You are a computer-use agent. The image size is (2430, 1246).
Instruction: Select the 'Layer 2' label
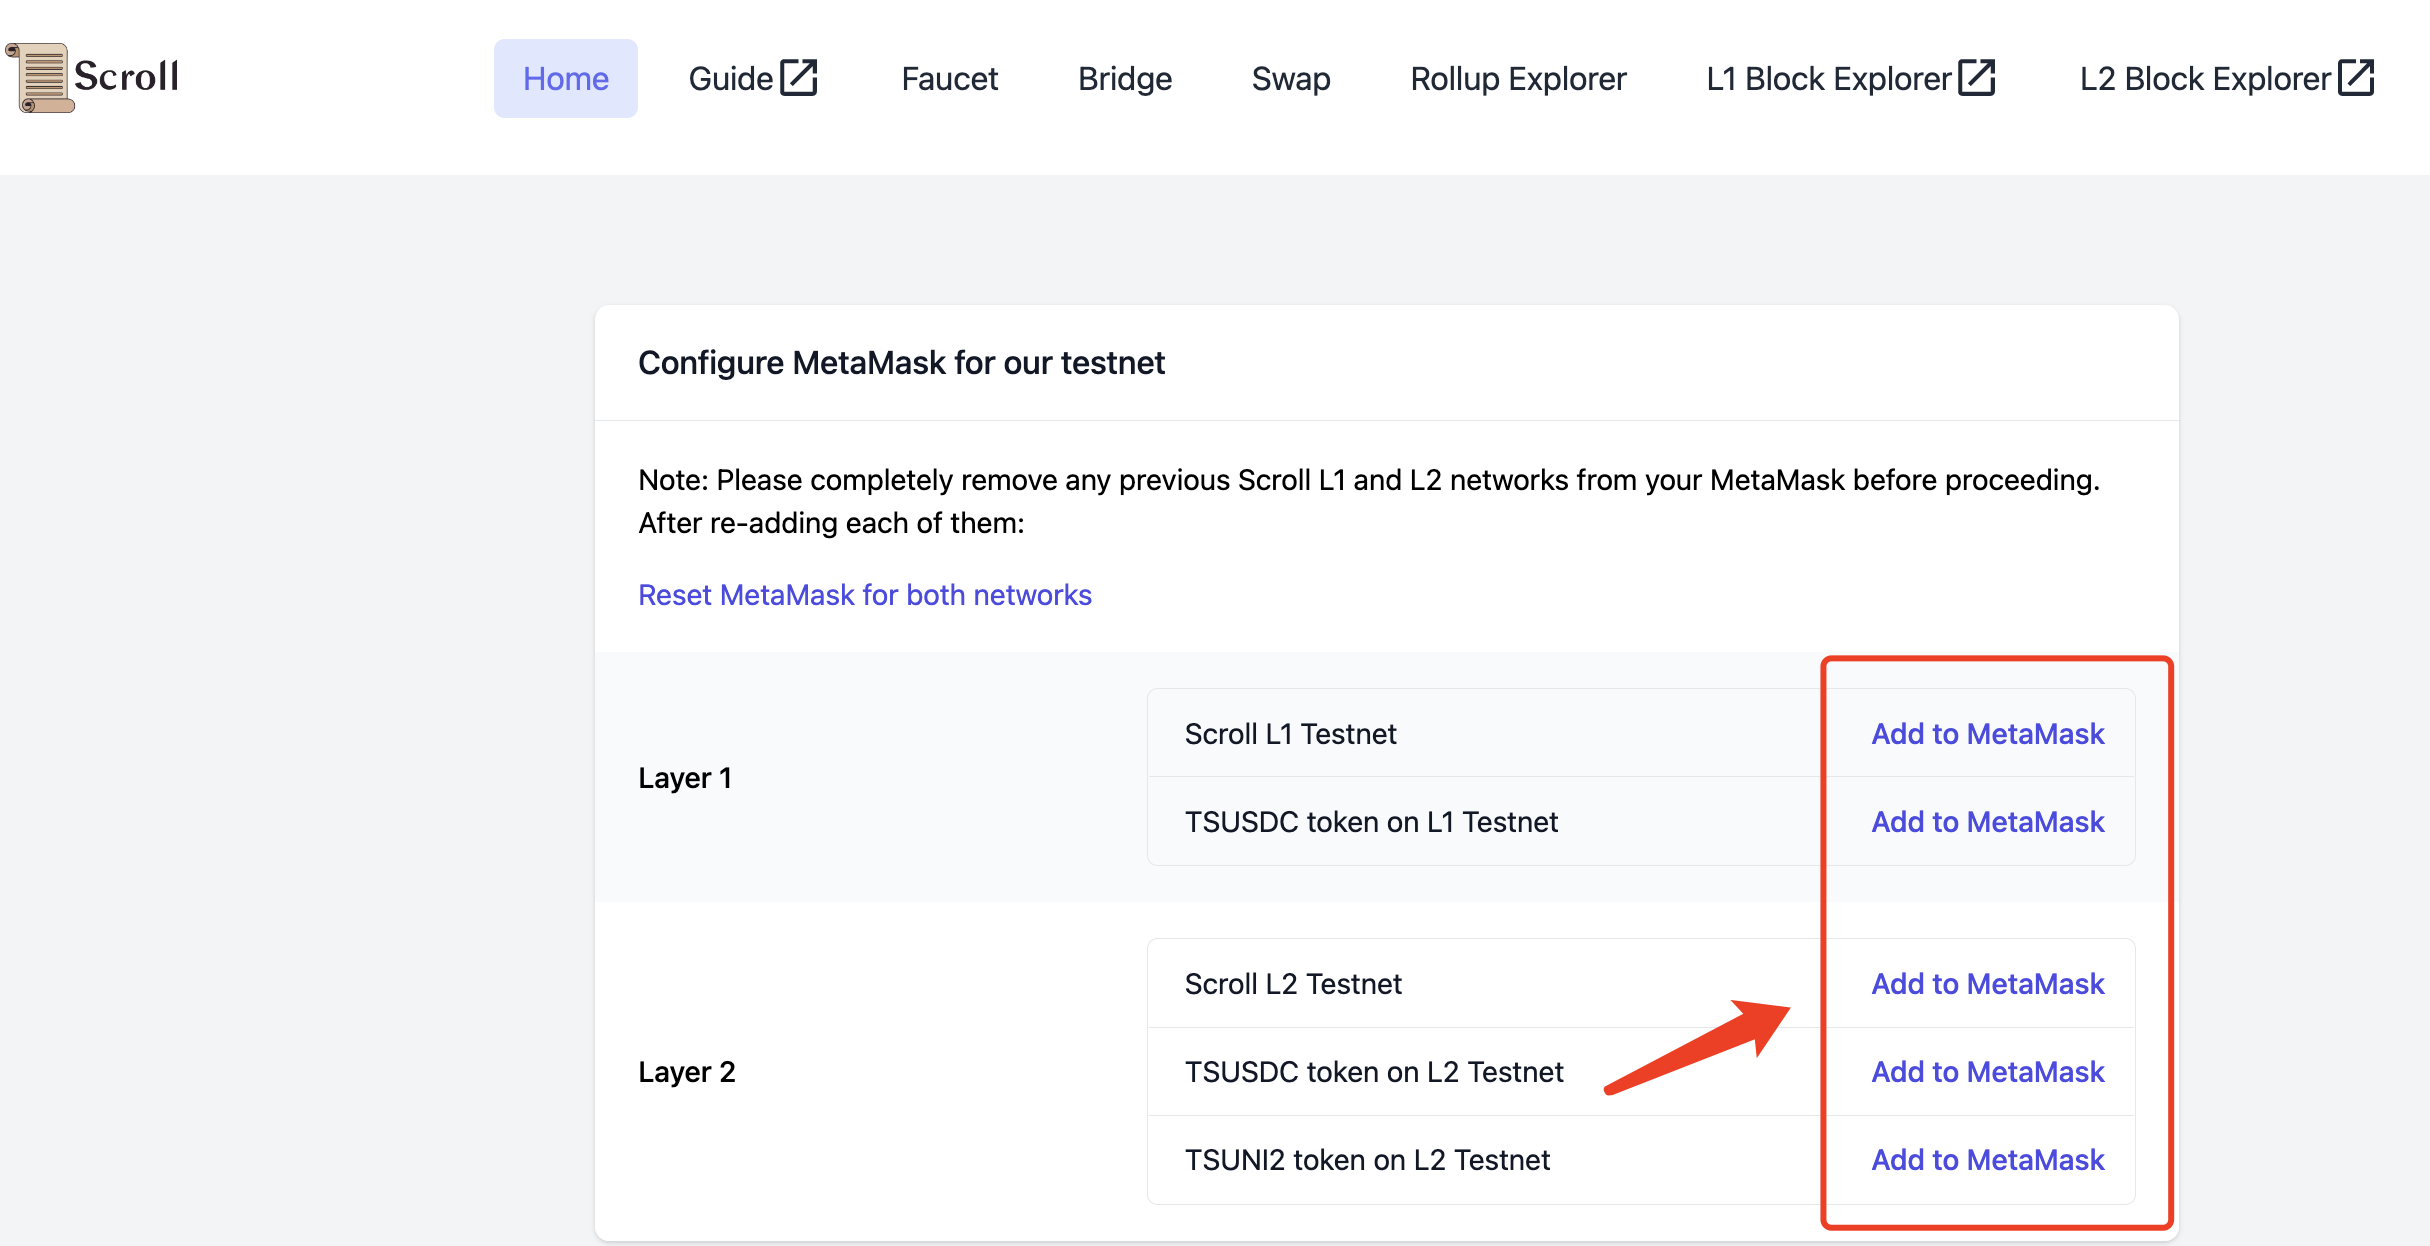point(687,1072)
